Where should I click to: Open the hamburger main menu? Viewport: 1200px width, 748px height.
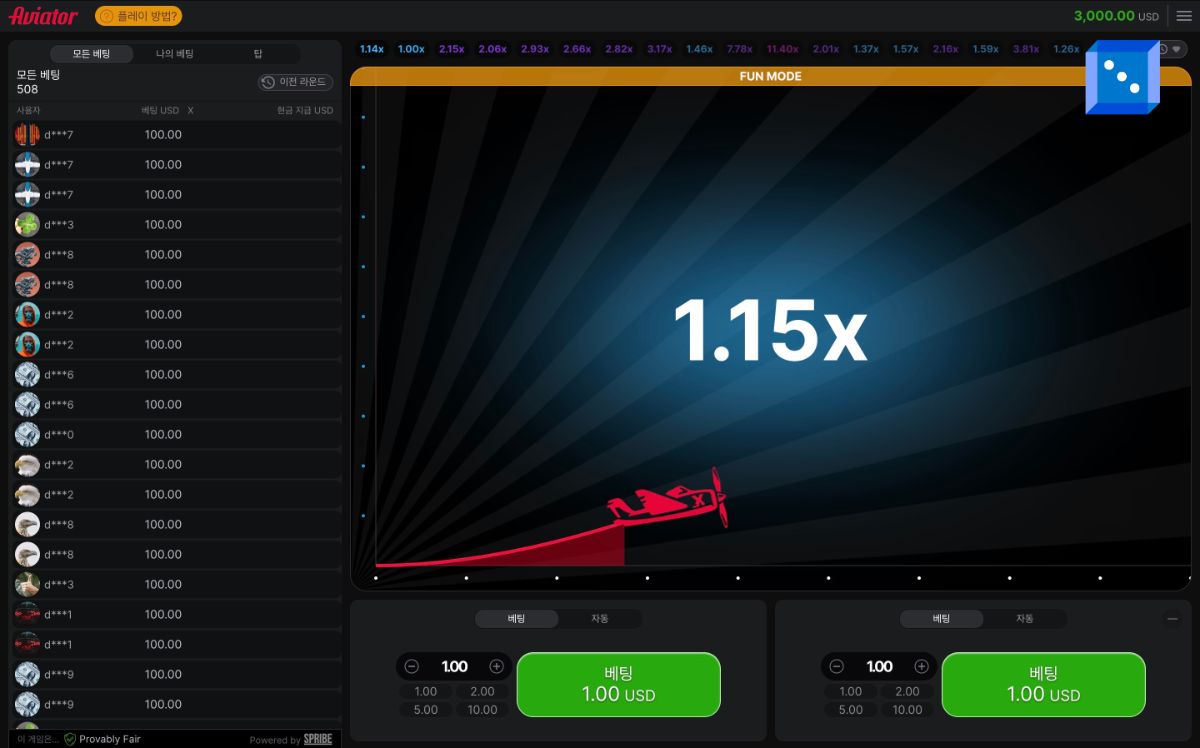click(x=1184, y=16)
